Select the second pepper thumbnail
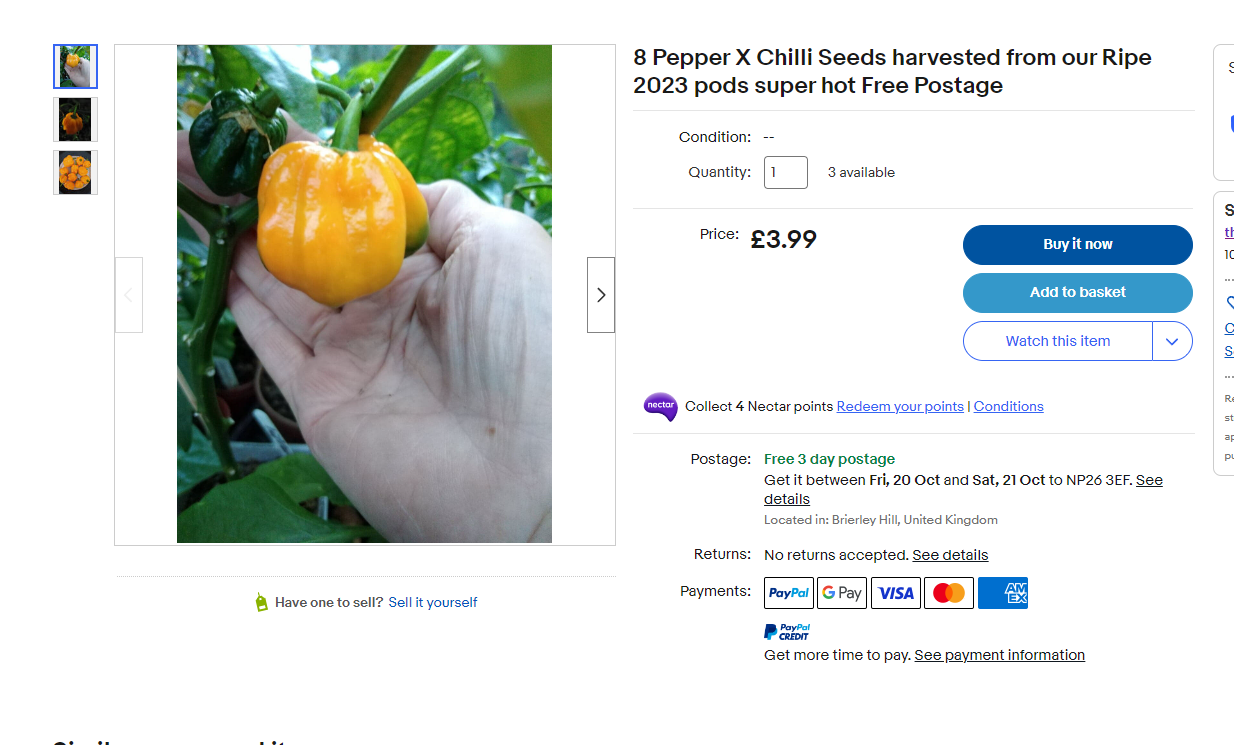This screenshot has width=1234, height=745. 75,119
